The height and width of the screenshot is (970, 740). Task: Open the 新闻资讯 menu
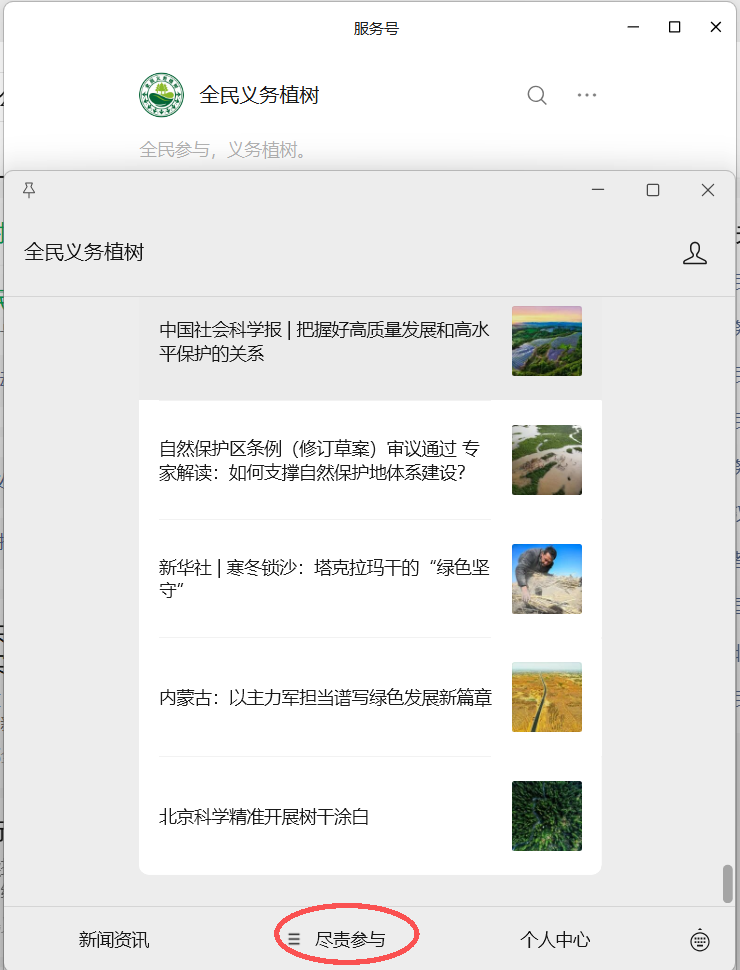click(x=114, y=940)
